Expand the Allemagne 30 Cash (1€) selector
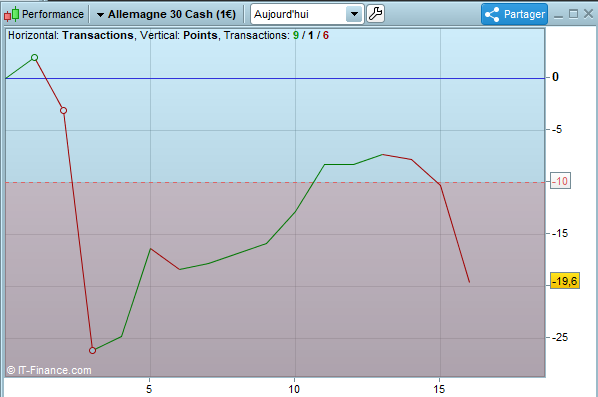This screenshot has height=397, width=598. (x=166, y=14)
